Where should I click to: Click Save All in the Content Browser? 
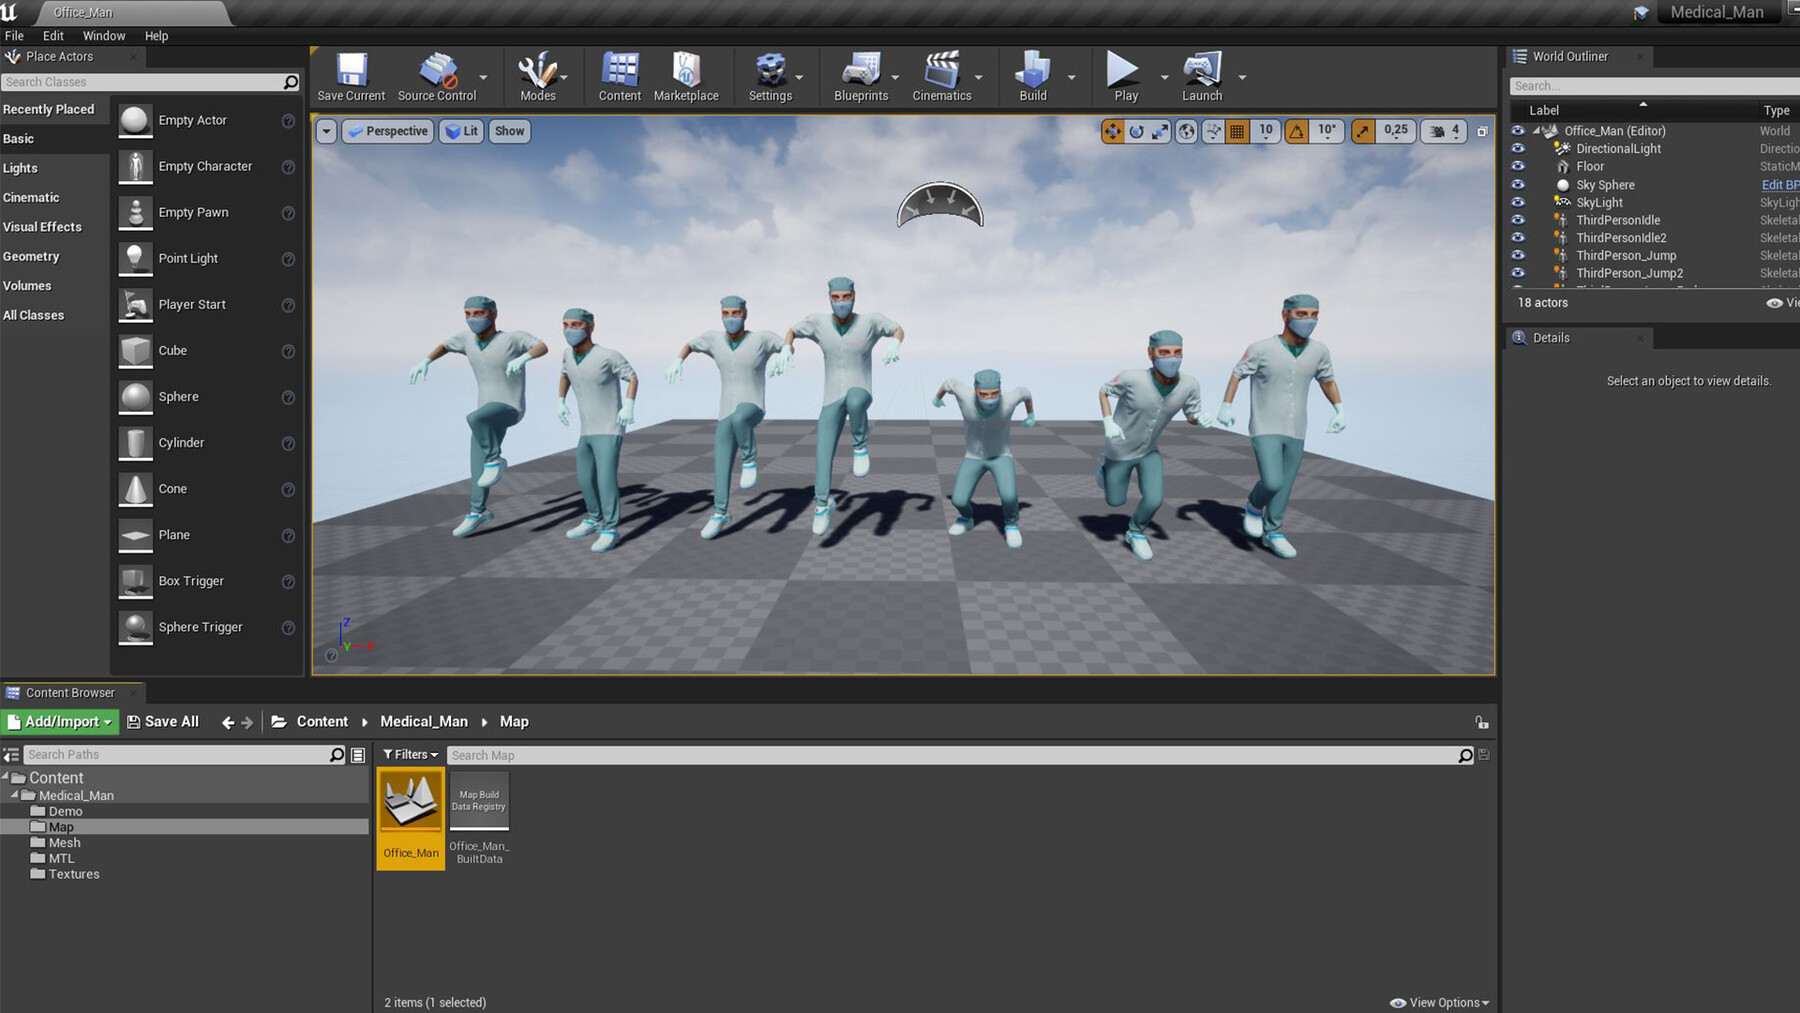pos(162,721)
